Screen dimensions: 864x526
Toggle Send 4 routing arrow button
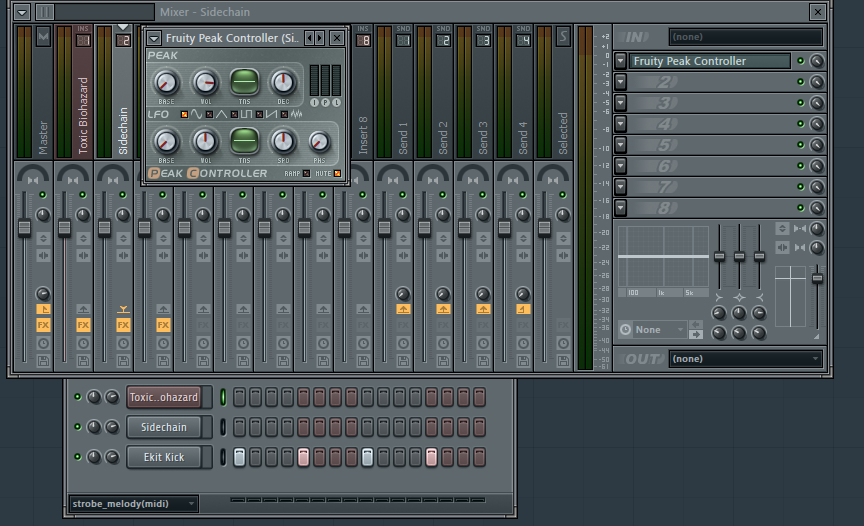click(523, 310)
